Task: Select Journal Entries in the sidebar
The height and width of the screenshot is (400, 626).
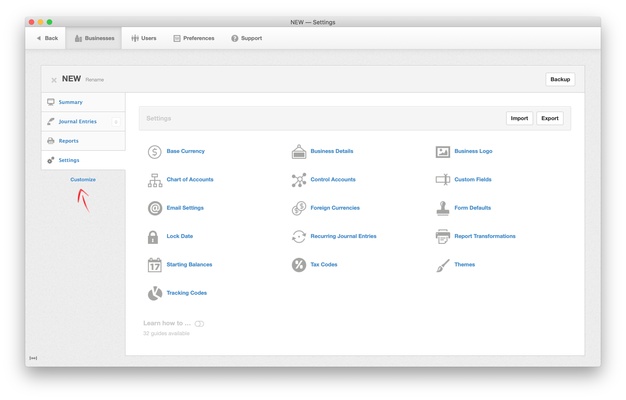Action: point(83,121)
